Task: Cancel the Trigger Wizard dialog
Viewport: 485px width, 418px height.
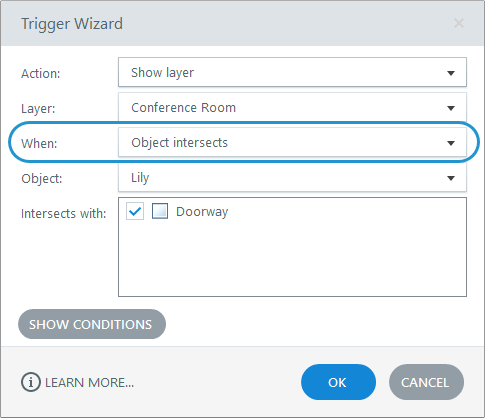Action: 426,382
